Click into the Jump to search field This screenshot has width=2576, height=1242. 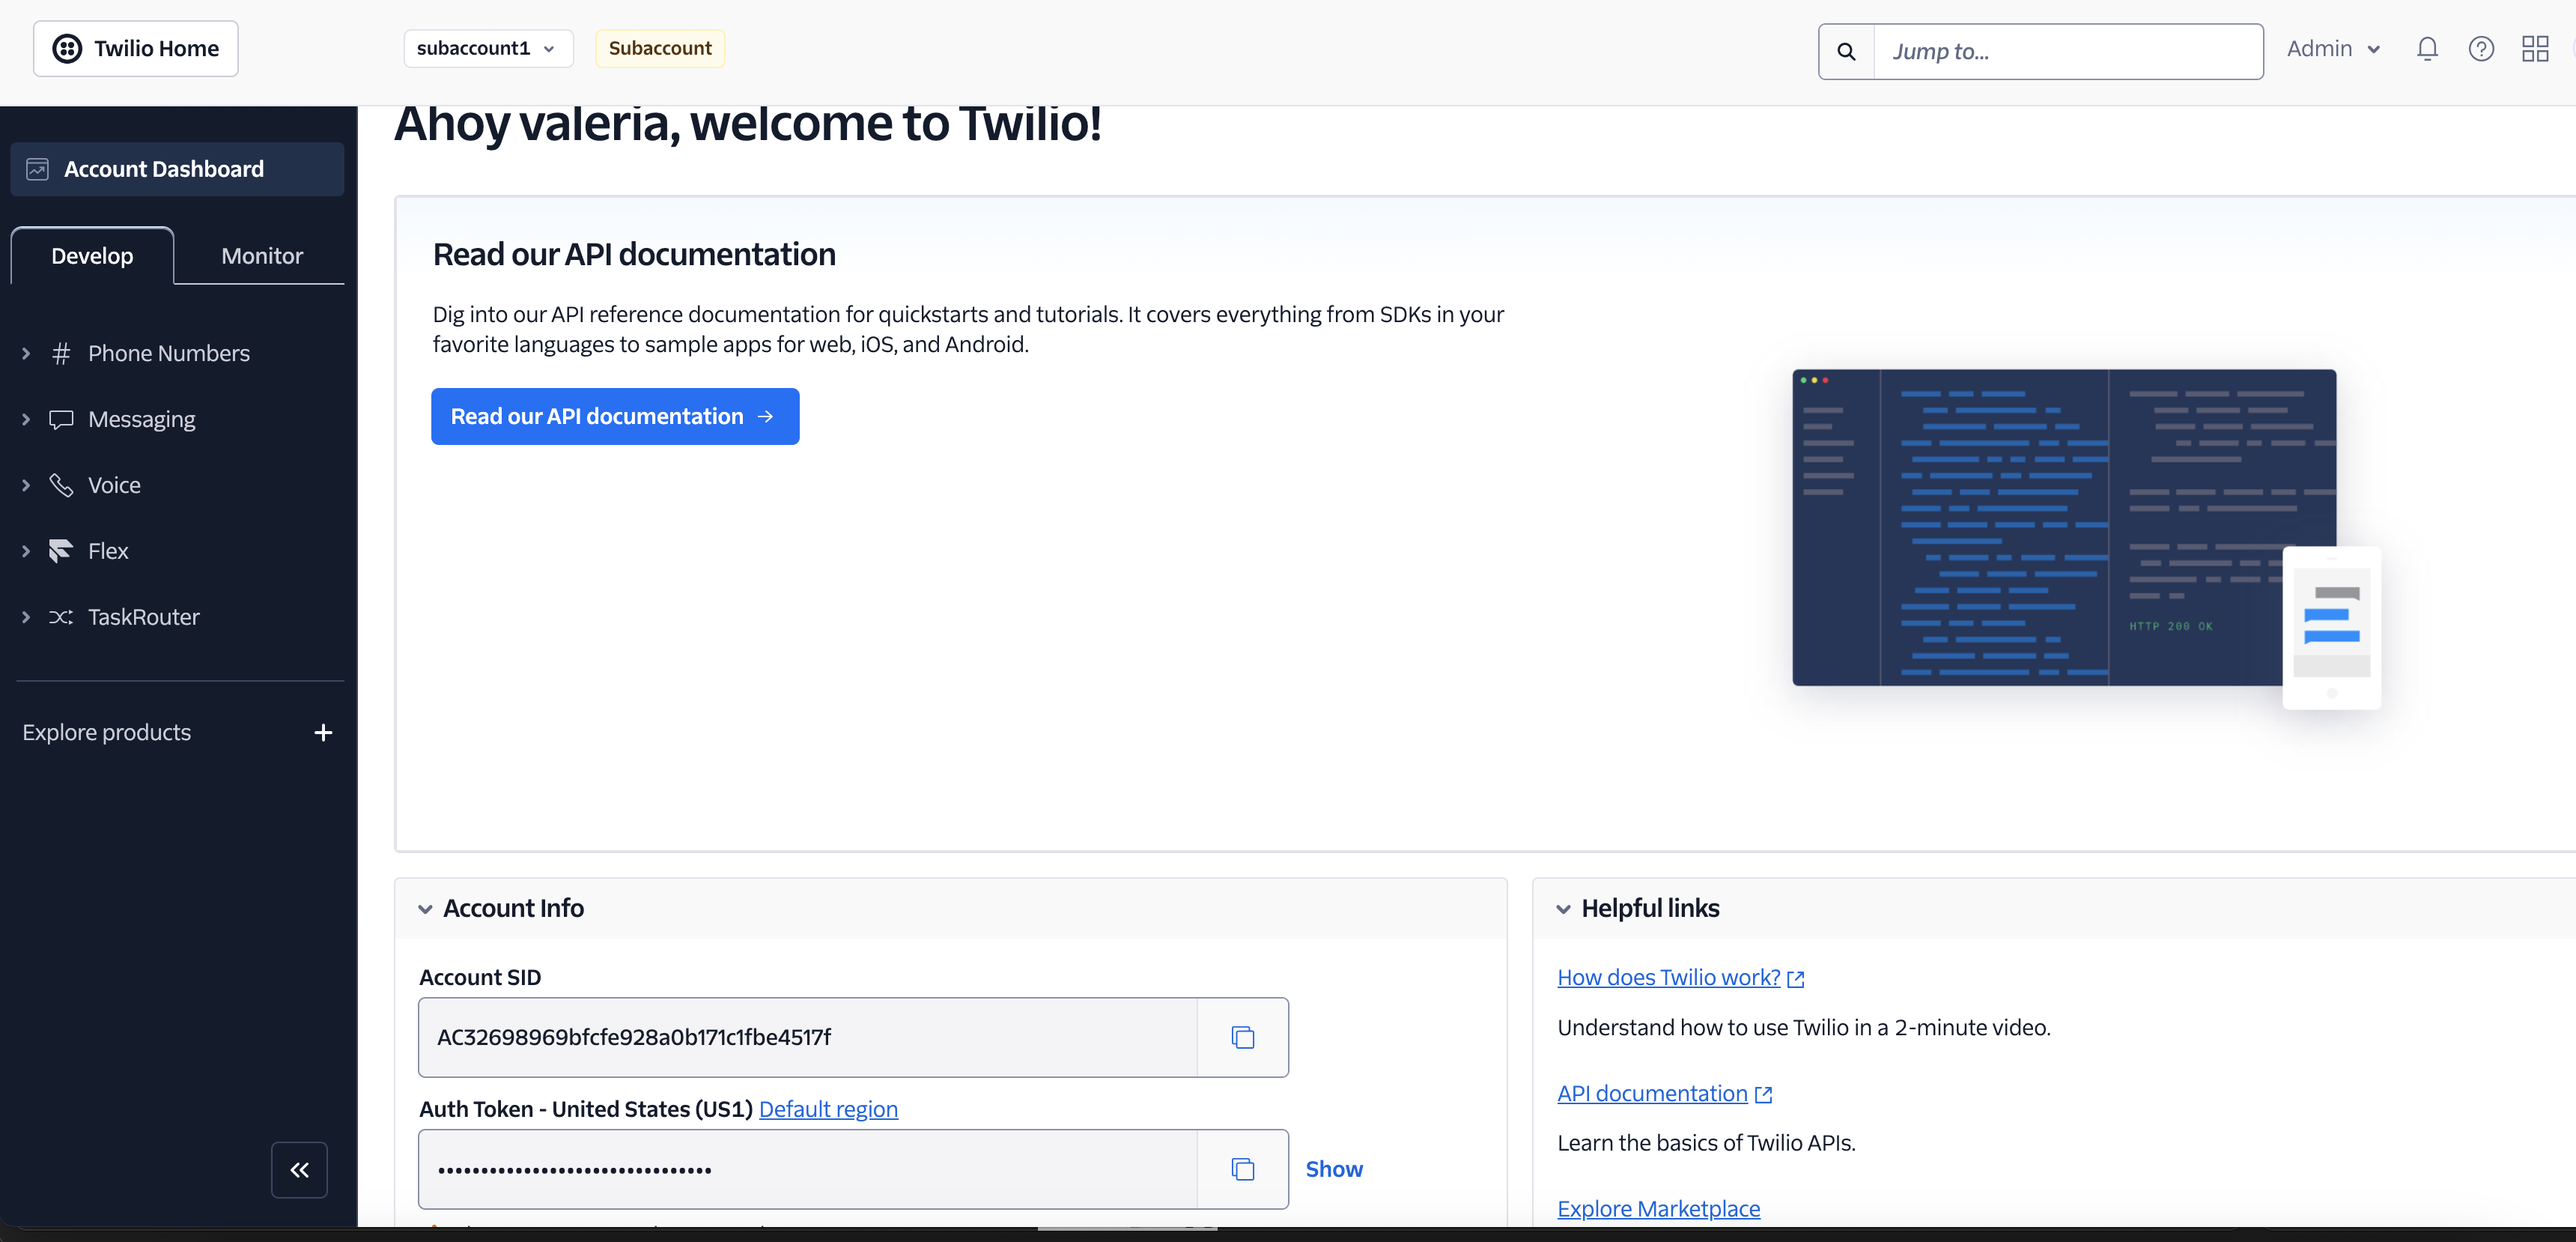coord(2068,52)
